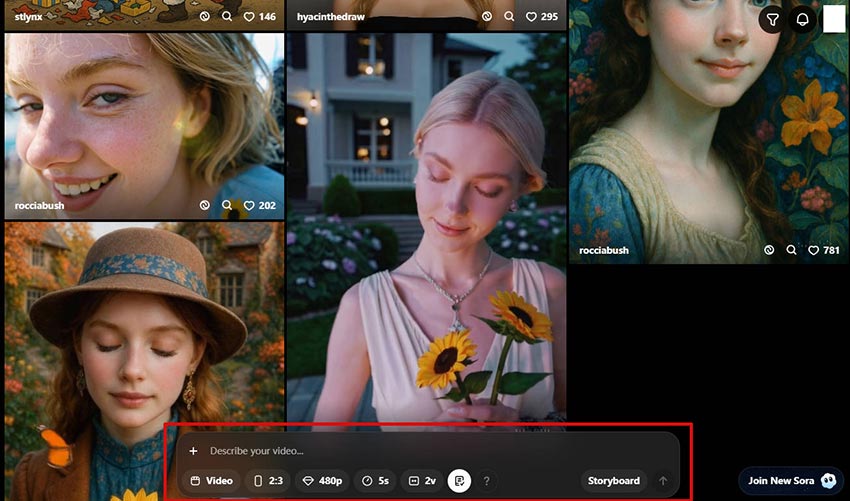
Task: Open the 2v variations selector
Action: (423, 481)
